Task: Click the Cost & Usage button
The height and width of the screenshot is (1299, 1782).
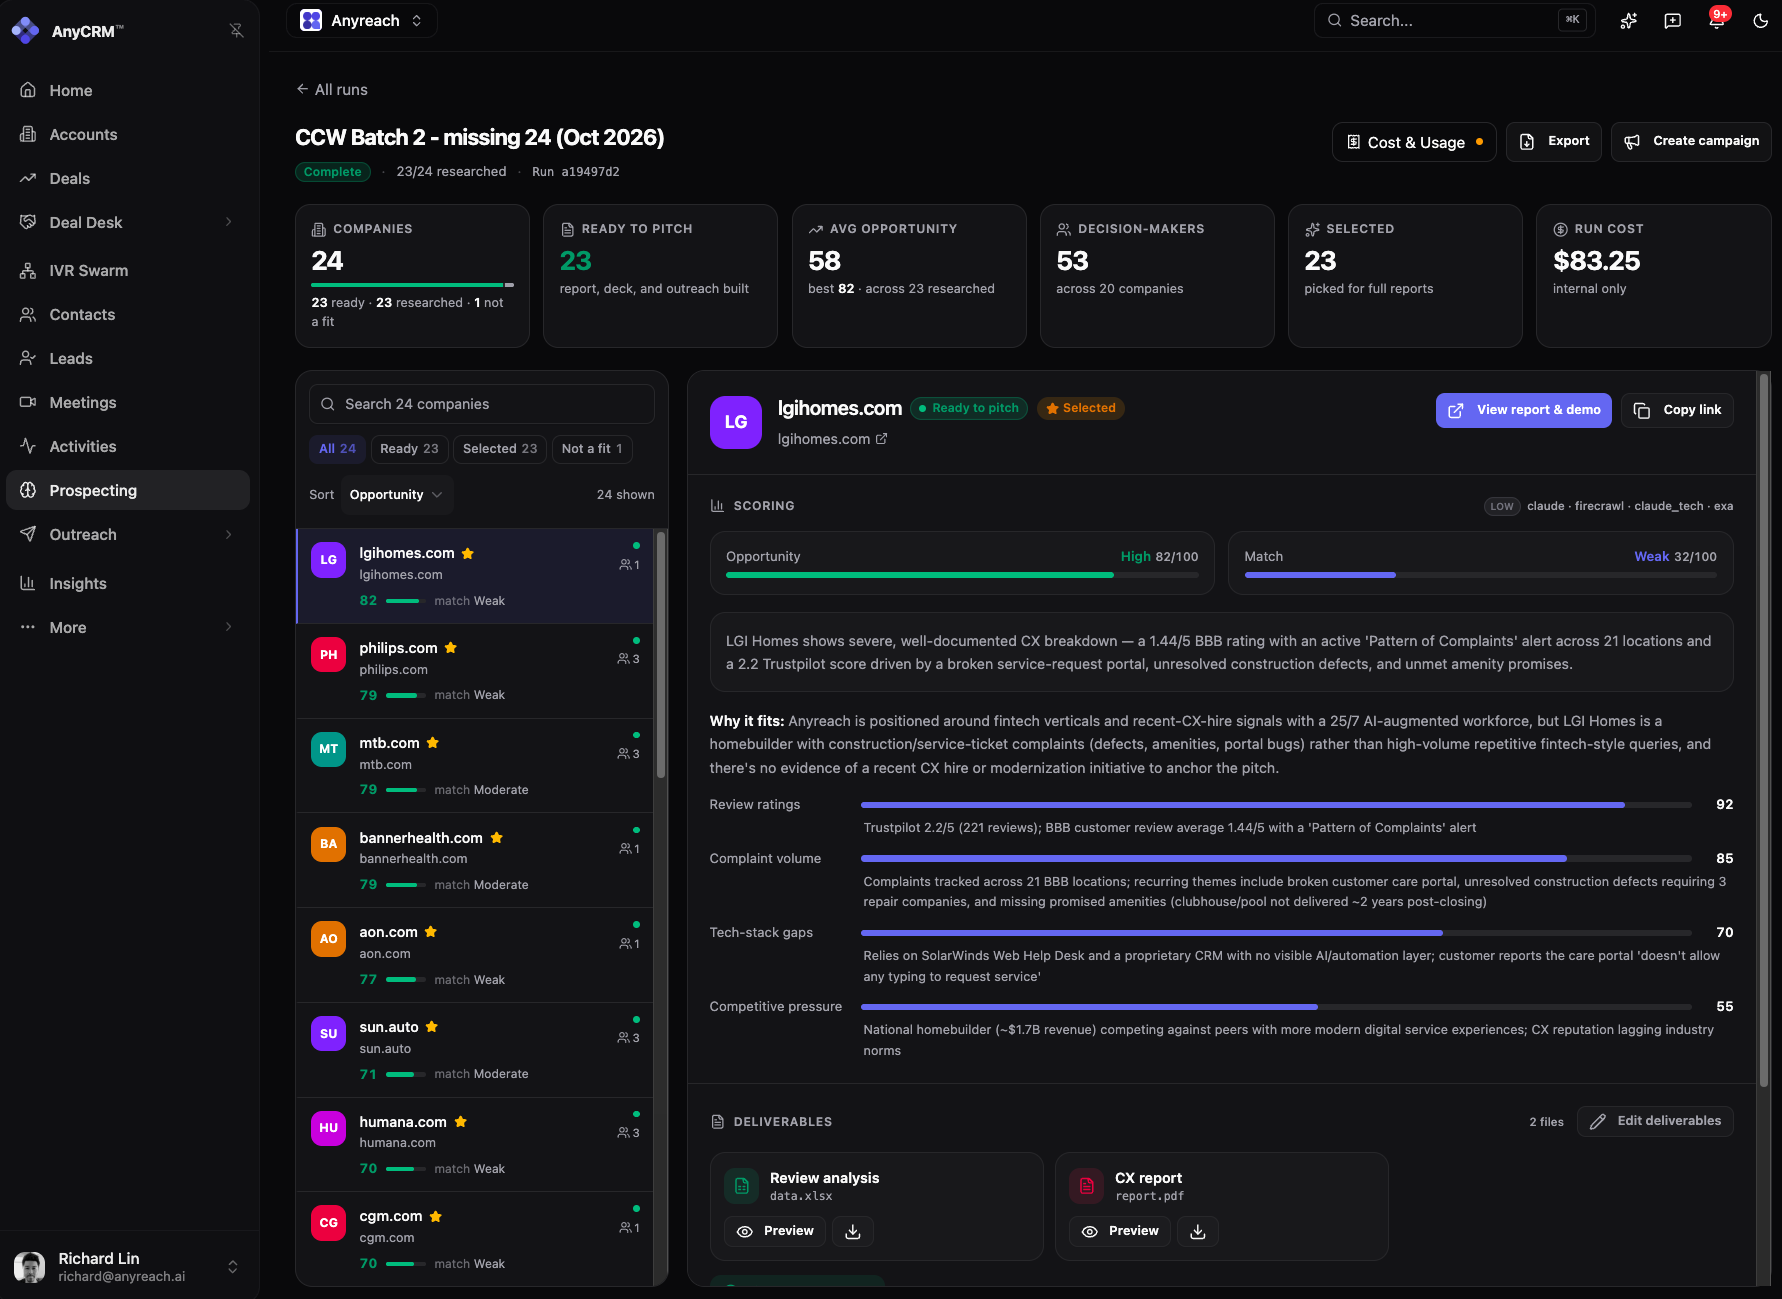Action: [x=1414, y=142]
